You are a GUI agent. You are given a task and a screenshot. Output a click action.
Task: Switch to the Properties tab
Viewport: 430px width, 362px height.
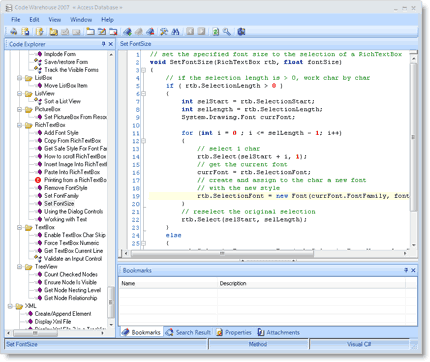coord(234,332)
